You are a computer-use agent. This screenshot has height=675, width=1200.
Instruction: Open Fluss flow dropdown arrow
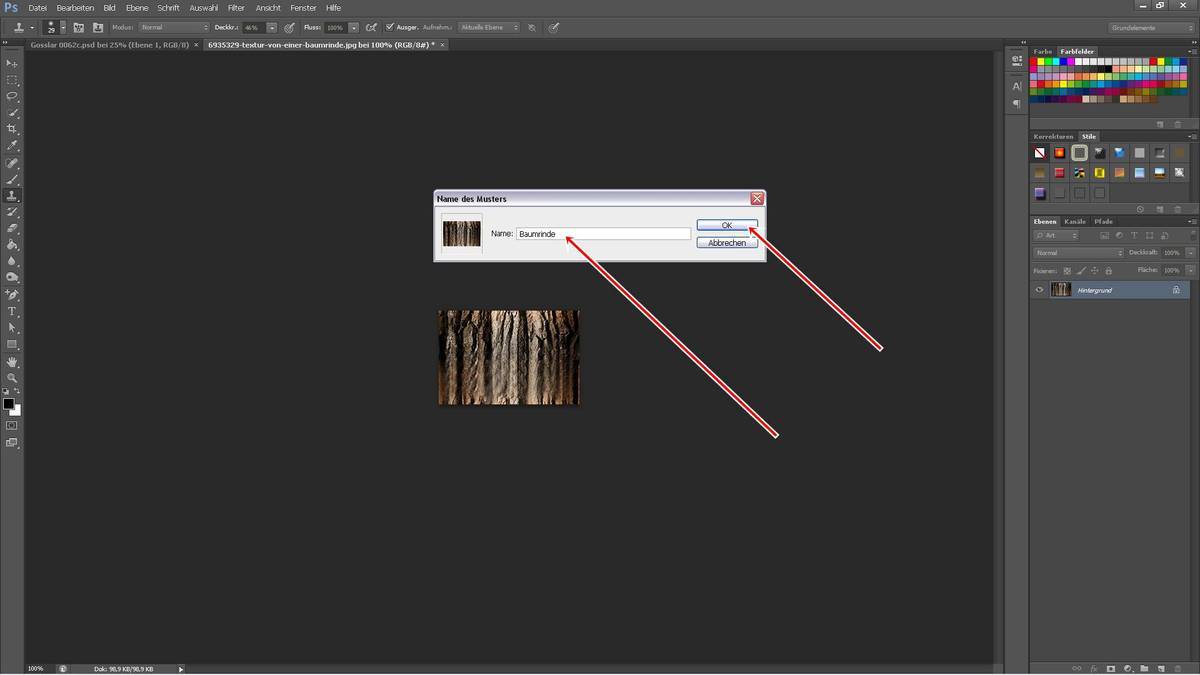click(353, 27)
